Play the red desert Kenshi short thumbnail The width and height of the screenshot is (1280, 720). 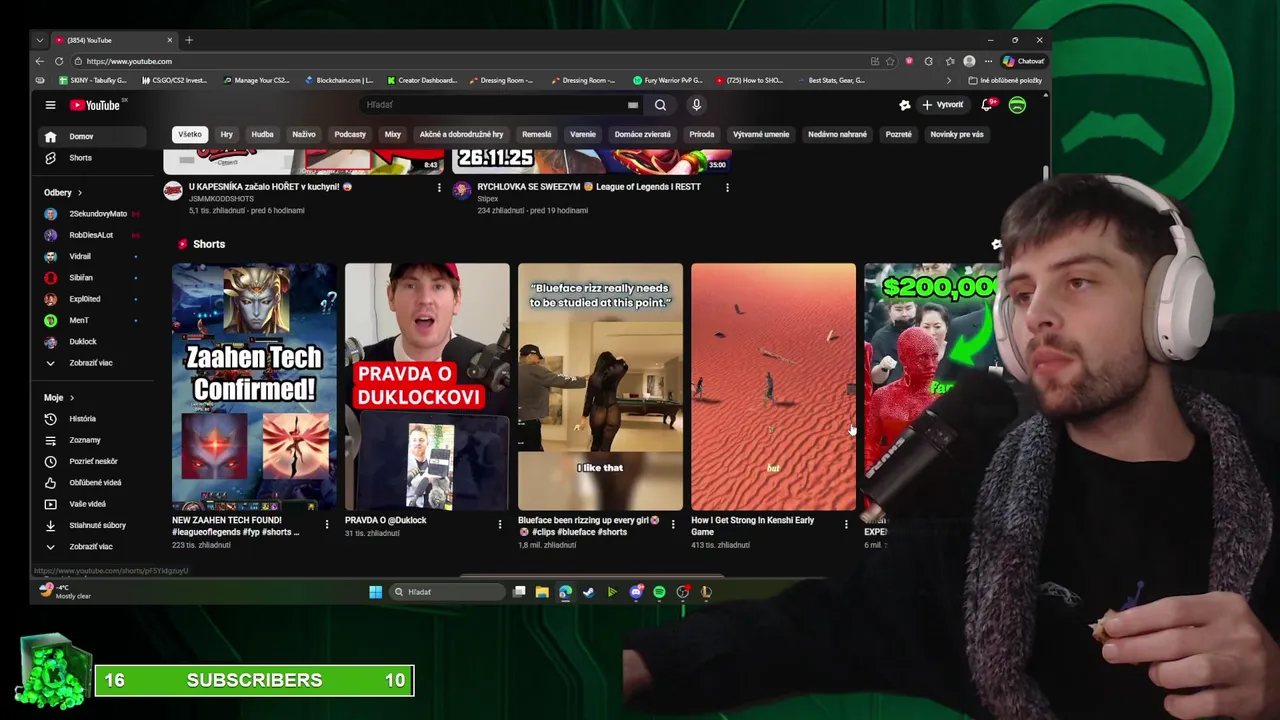(773, 387)
